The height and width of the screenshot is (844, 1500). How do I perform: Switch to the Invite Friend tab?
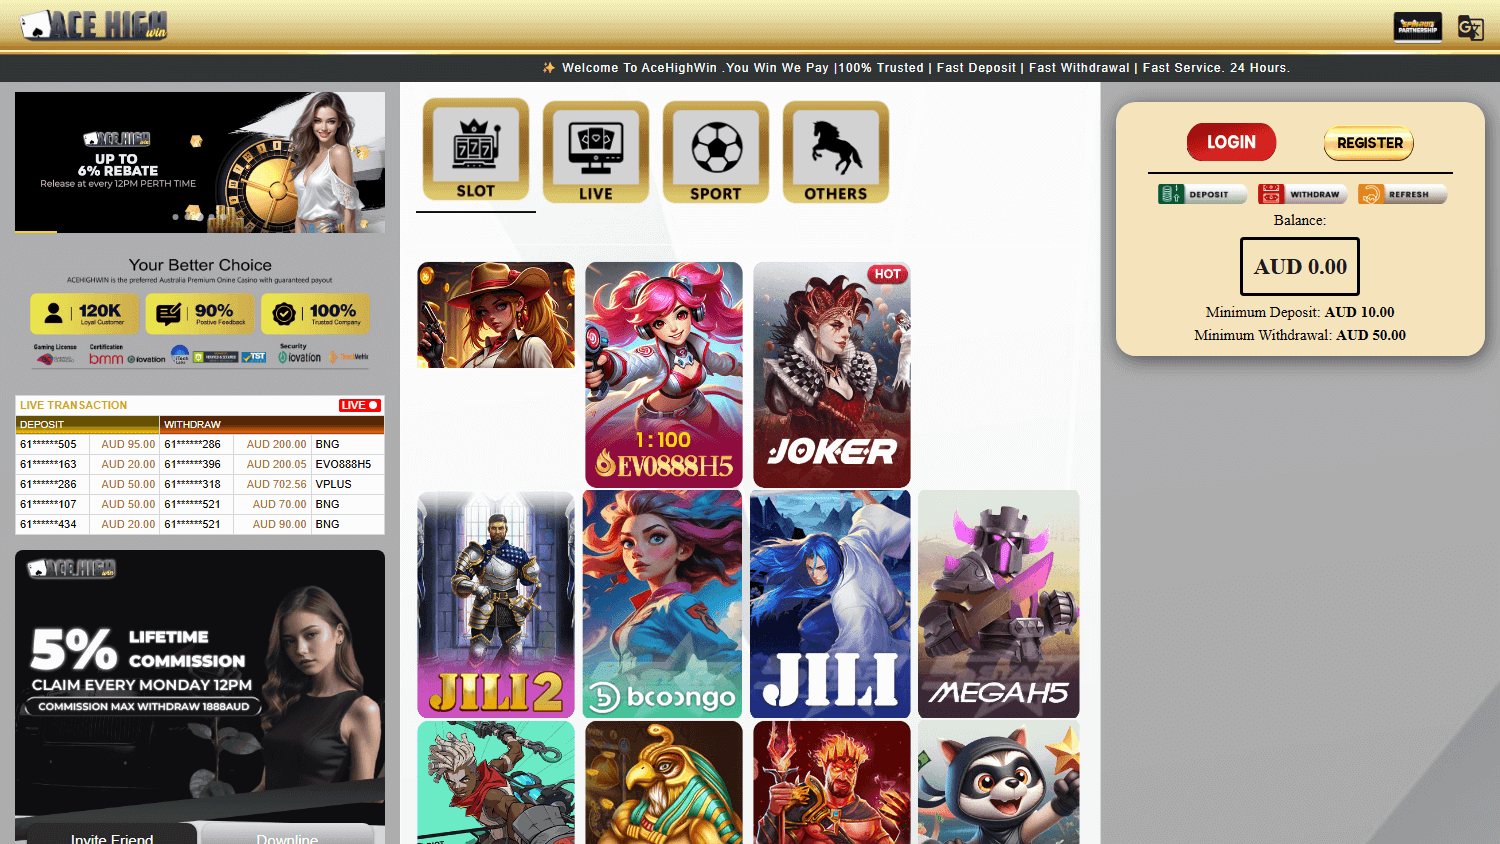tap(110, 837)
